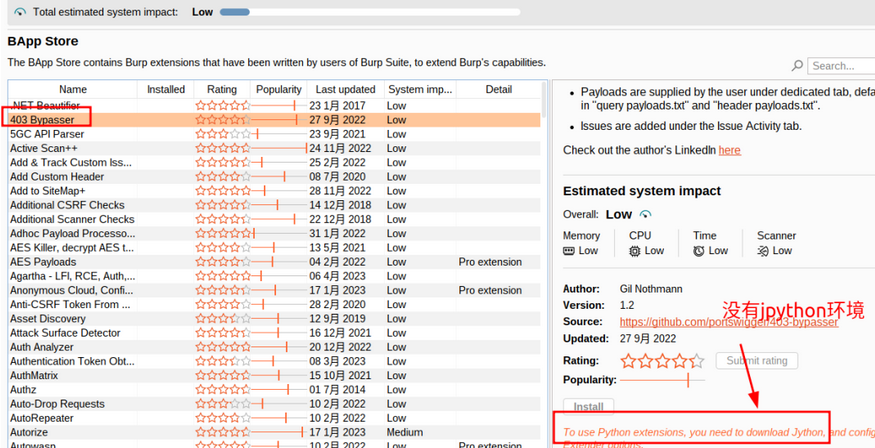Select the Authz extension
This screenshot has width=875, height=448.
[274, 389]
